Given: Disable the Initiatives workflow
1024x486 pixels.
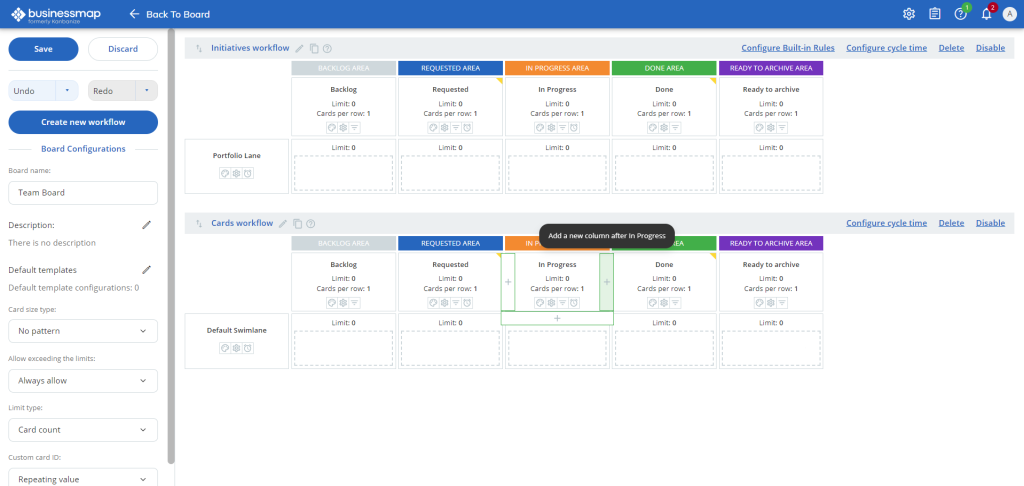Looking at the screenshot, I should (990, 48).
